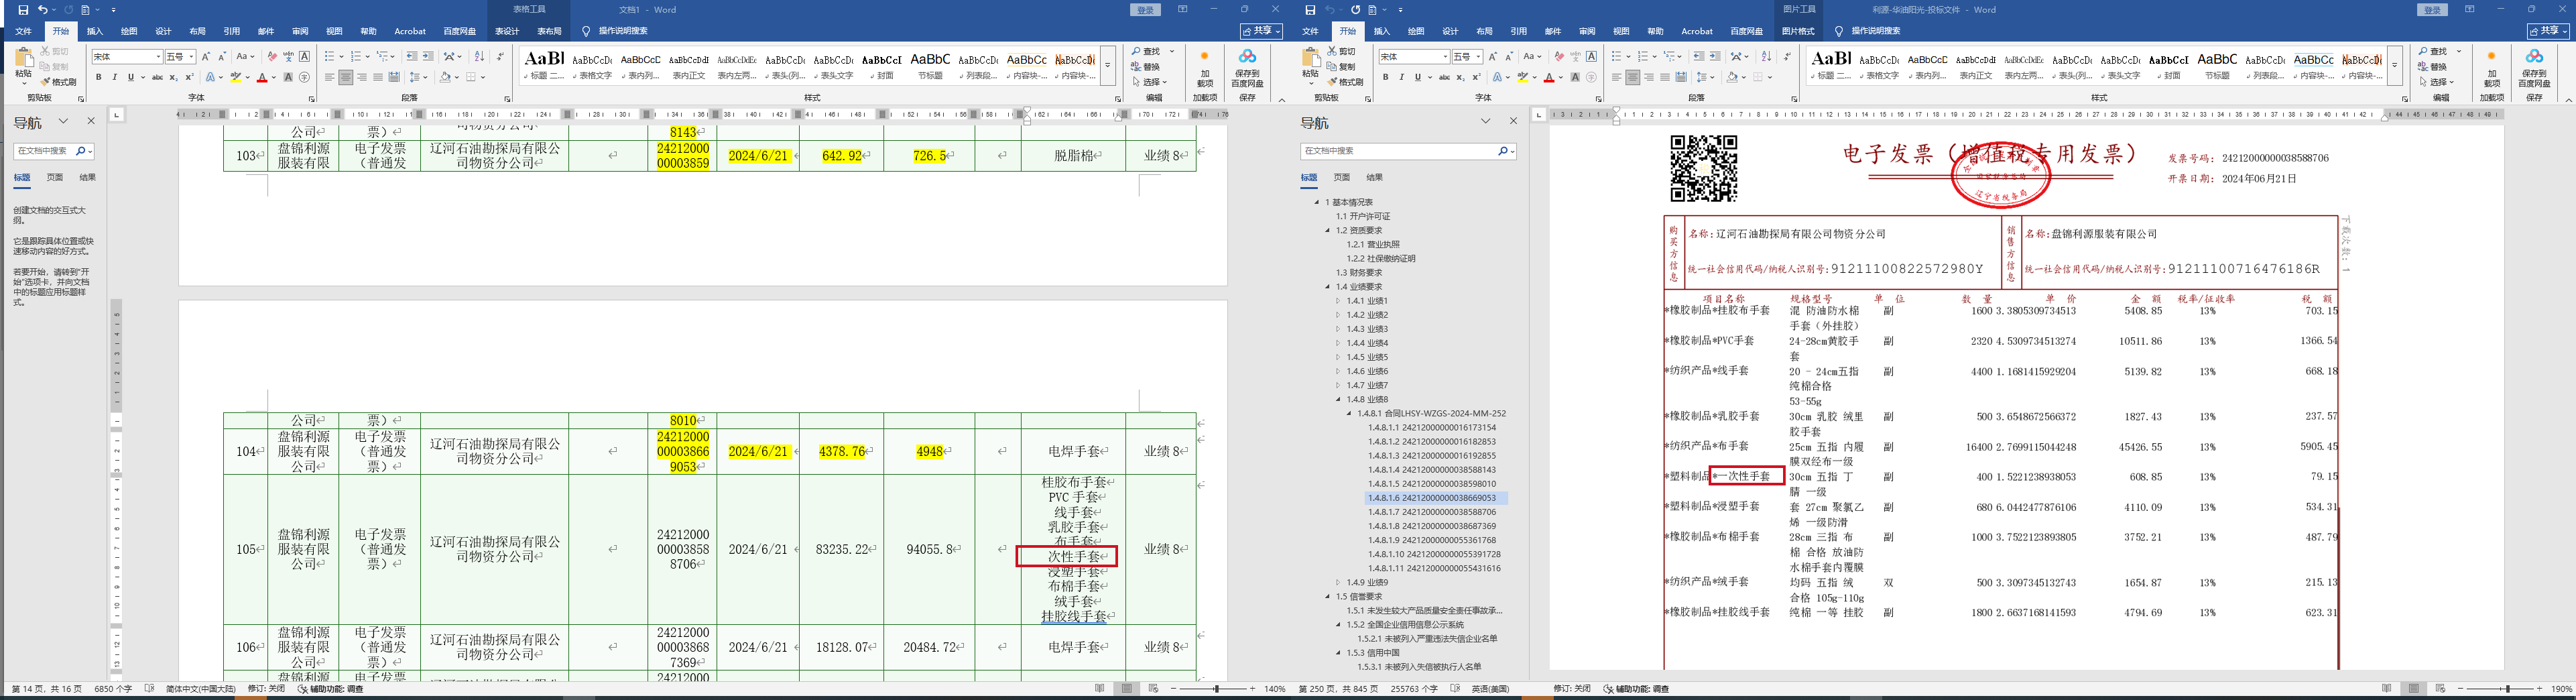Image resolution: width=2576 pixels, height=700 pixels.
Task: Apply italic in the 文档1 window ribbon
Action: (114, 77)
